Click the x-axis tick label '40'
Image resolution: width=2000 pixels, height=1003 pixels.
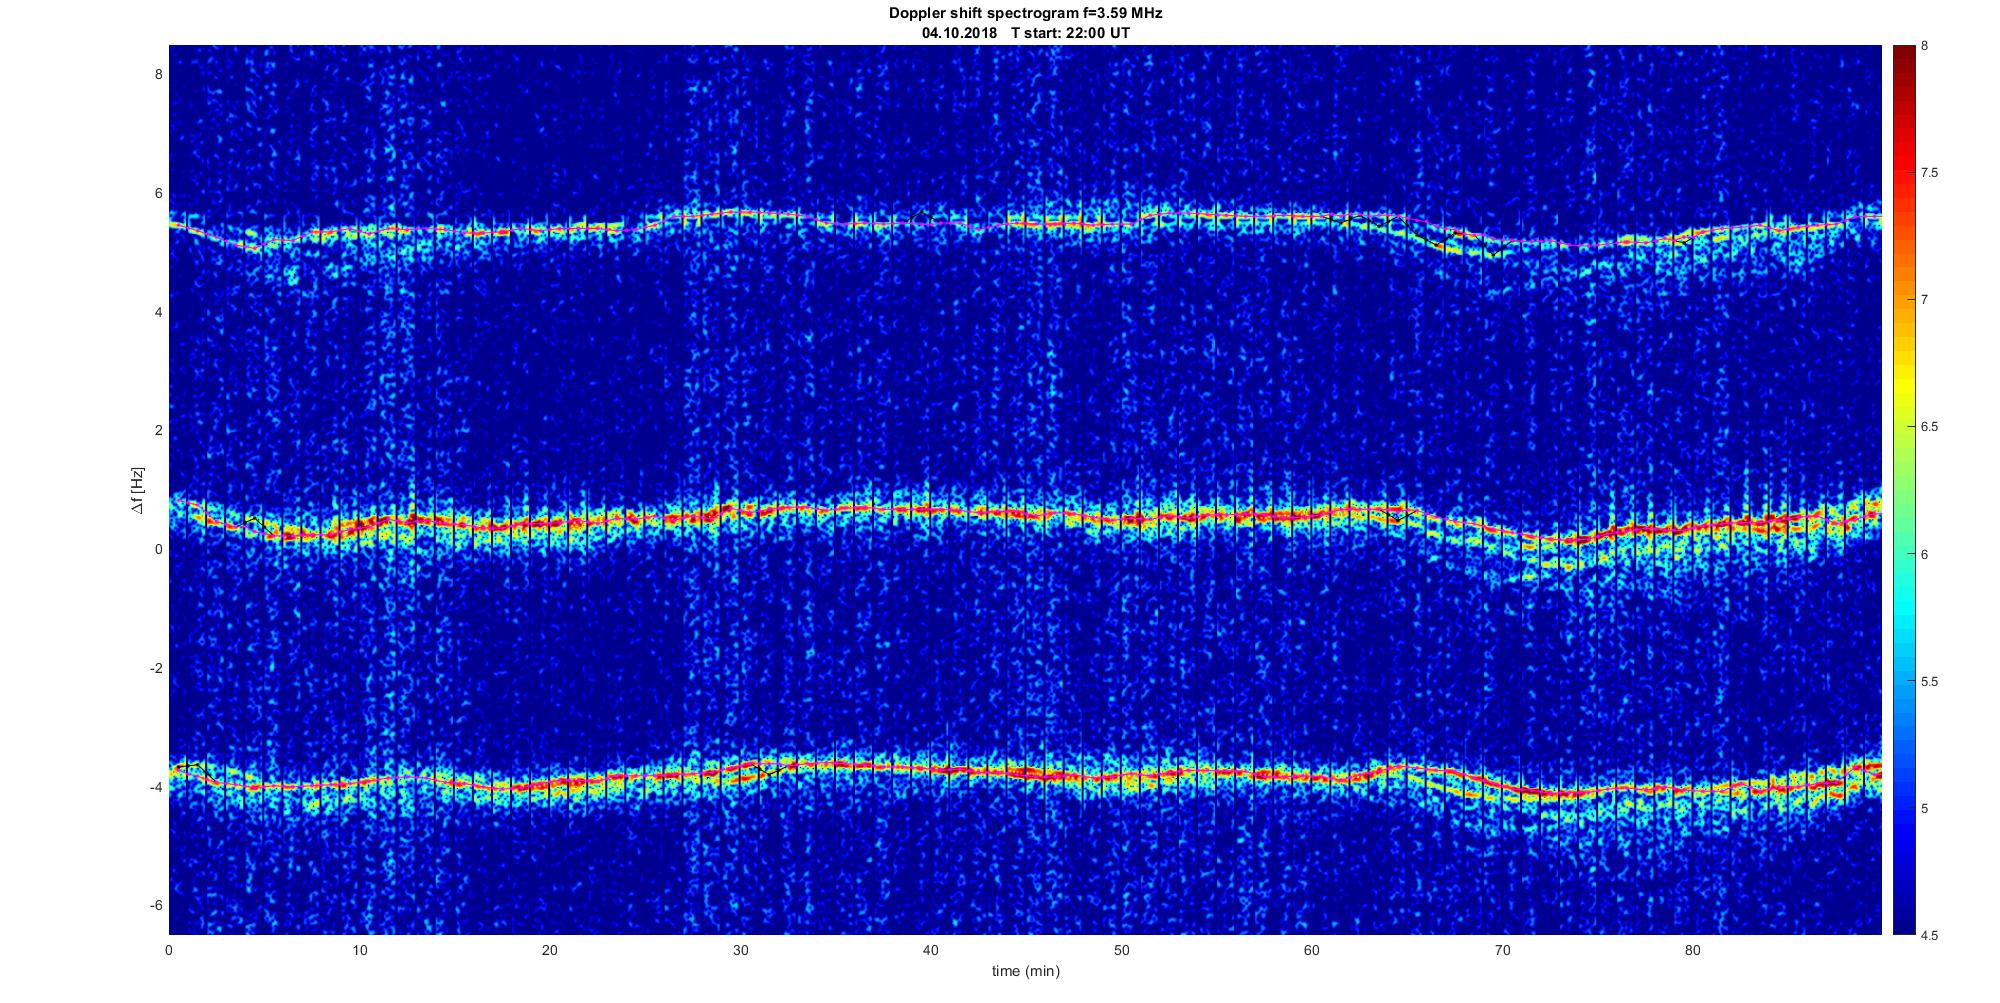tap(931, 950)
